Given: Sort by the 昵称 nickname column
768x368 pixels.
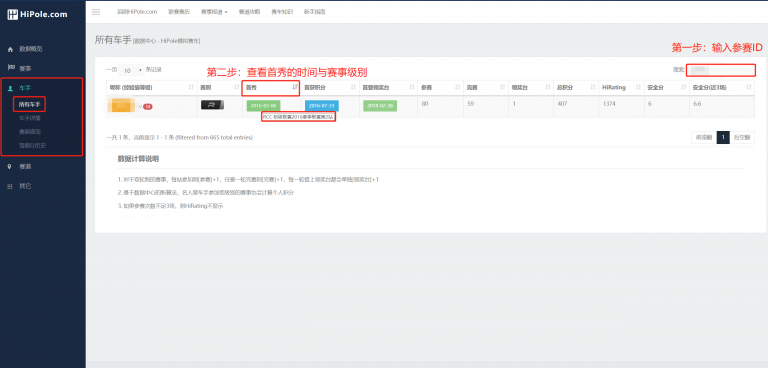Looking at the screenshot, I should click(x=151, y=87).
